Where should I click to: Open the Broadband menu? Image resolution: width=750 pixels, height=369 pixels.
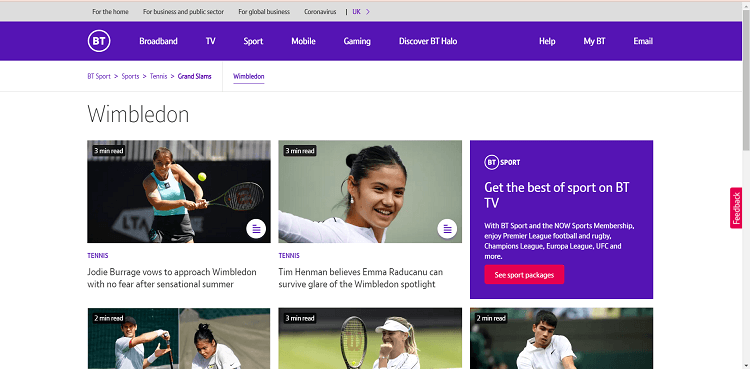point(158,41)
